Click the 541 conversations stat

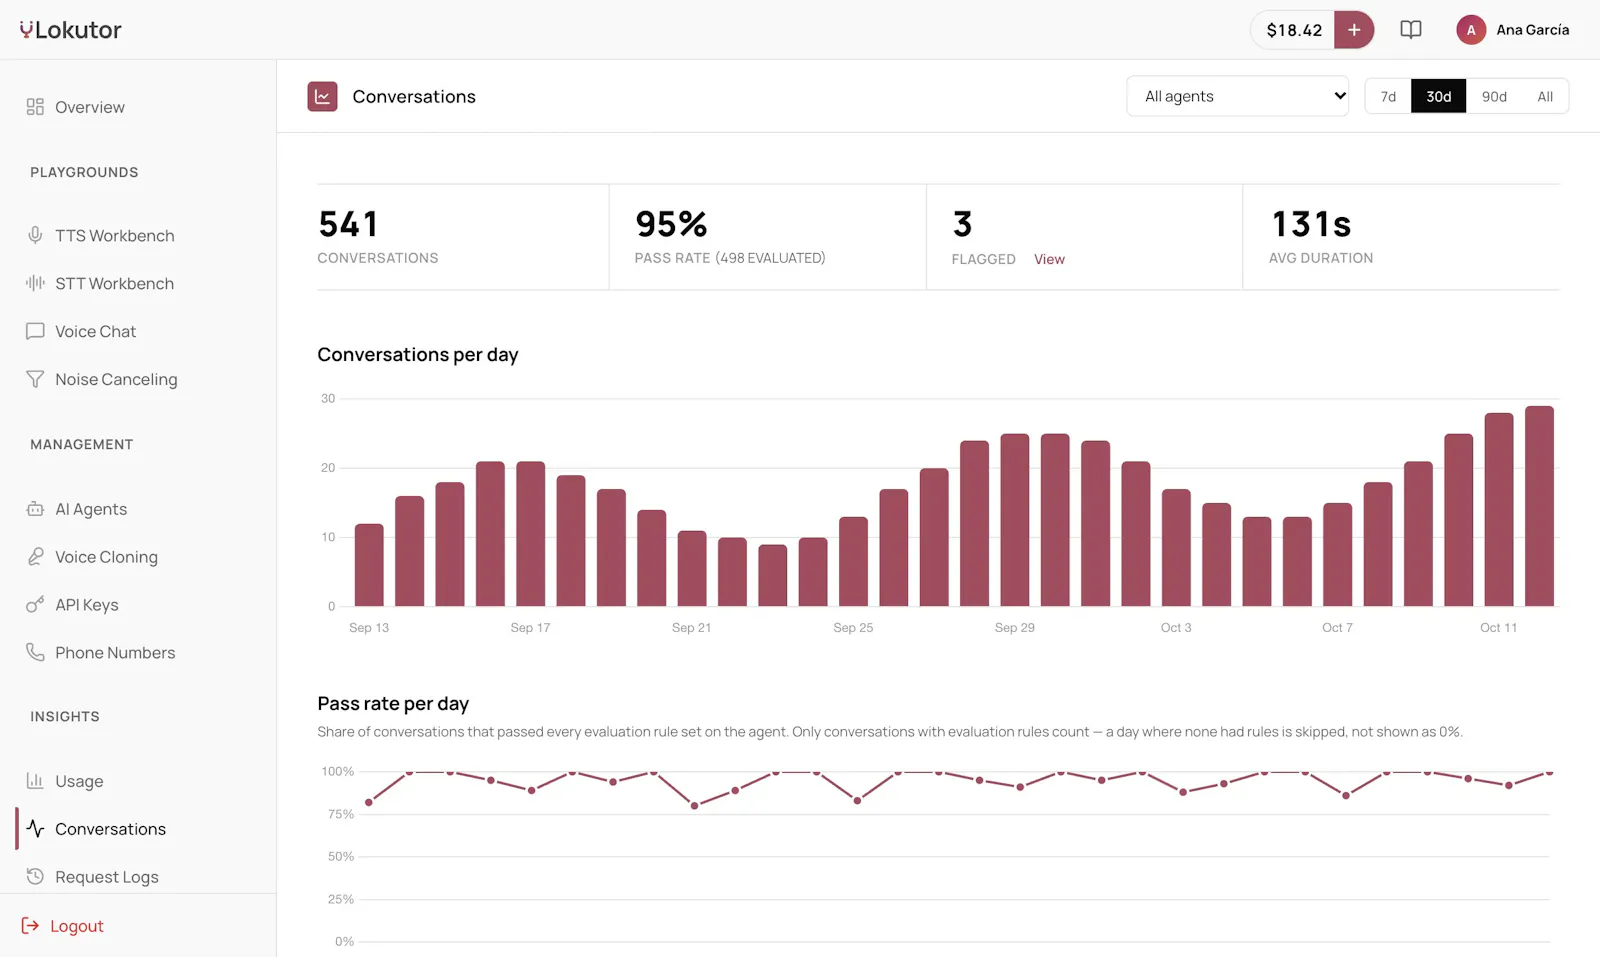348,224
